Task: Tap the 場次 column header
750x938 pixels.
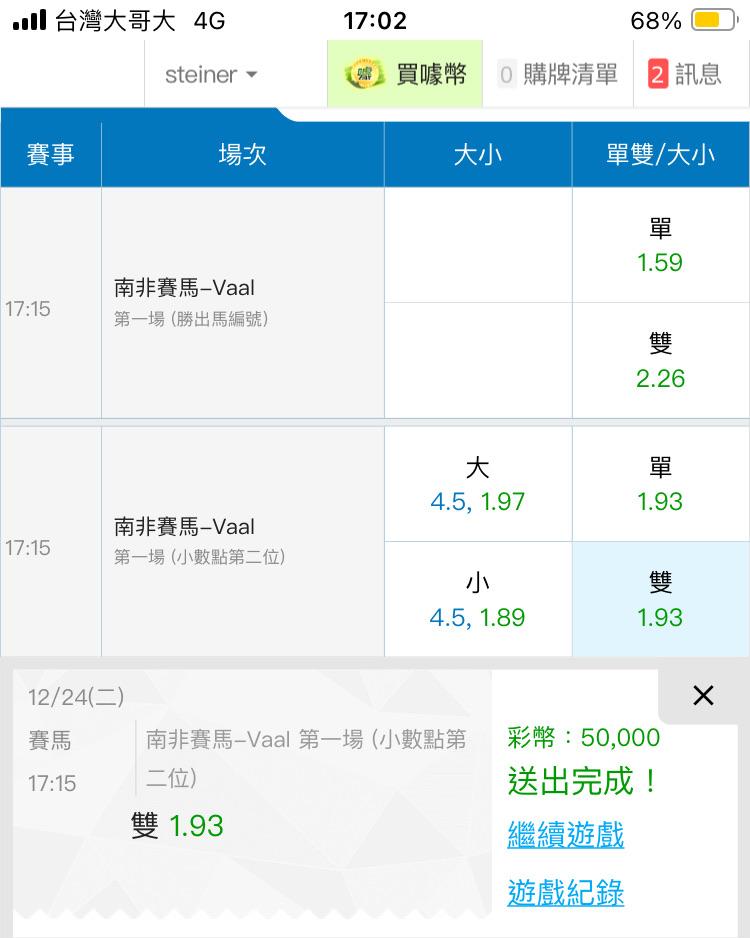Action: pos(242,154)
